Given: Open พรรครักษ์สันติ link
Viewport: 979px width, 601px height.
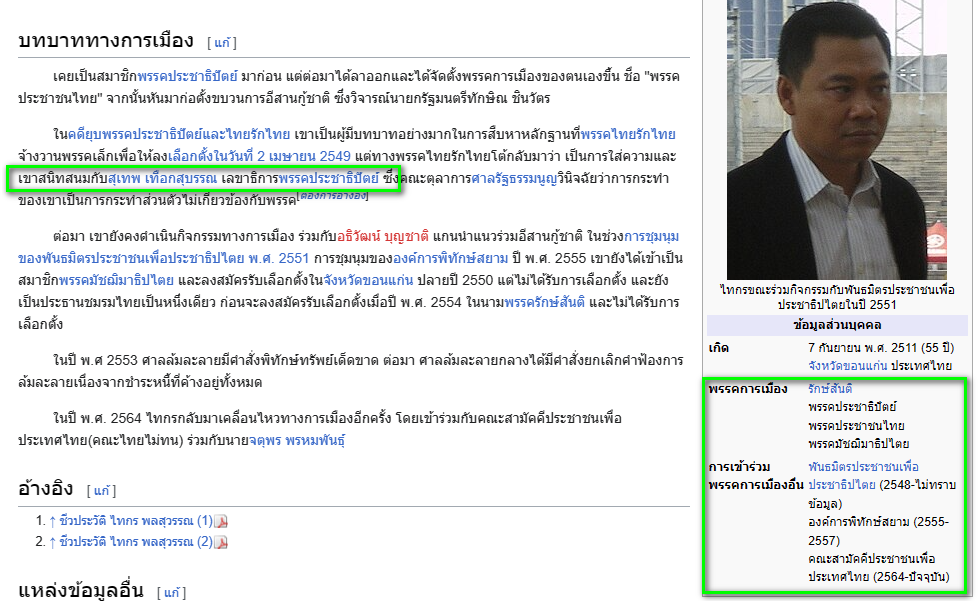Looking at the screenshot, I should tap(544, 303).
